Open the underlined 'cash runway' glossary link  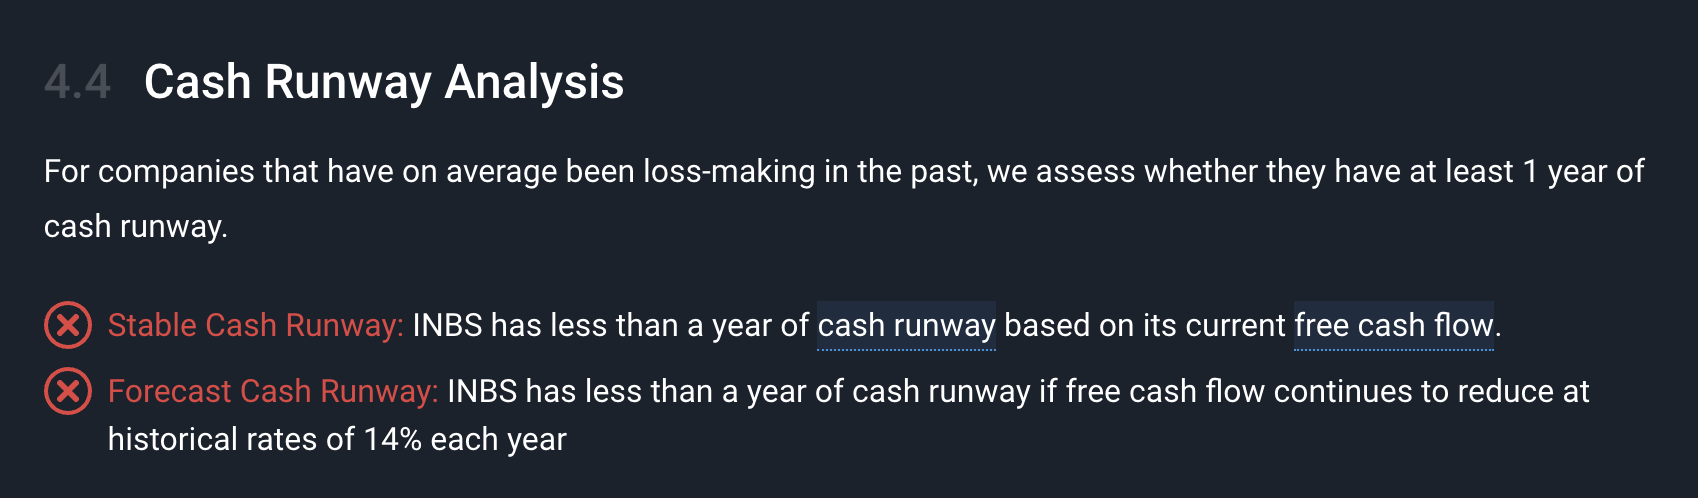click(906, 326)
